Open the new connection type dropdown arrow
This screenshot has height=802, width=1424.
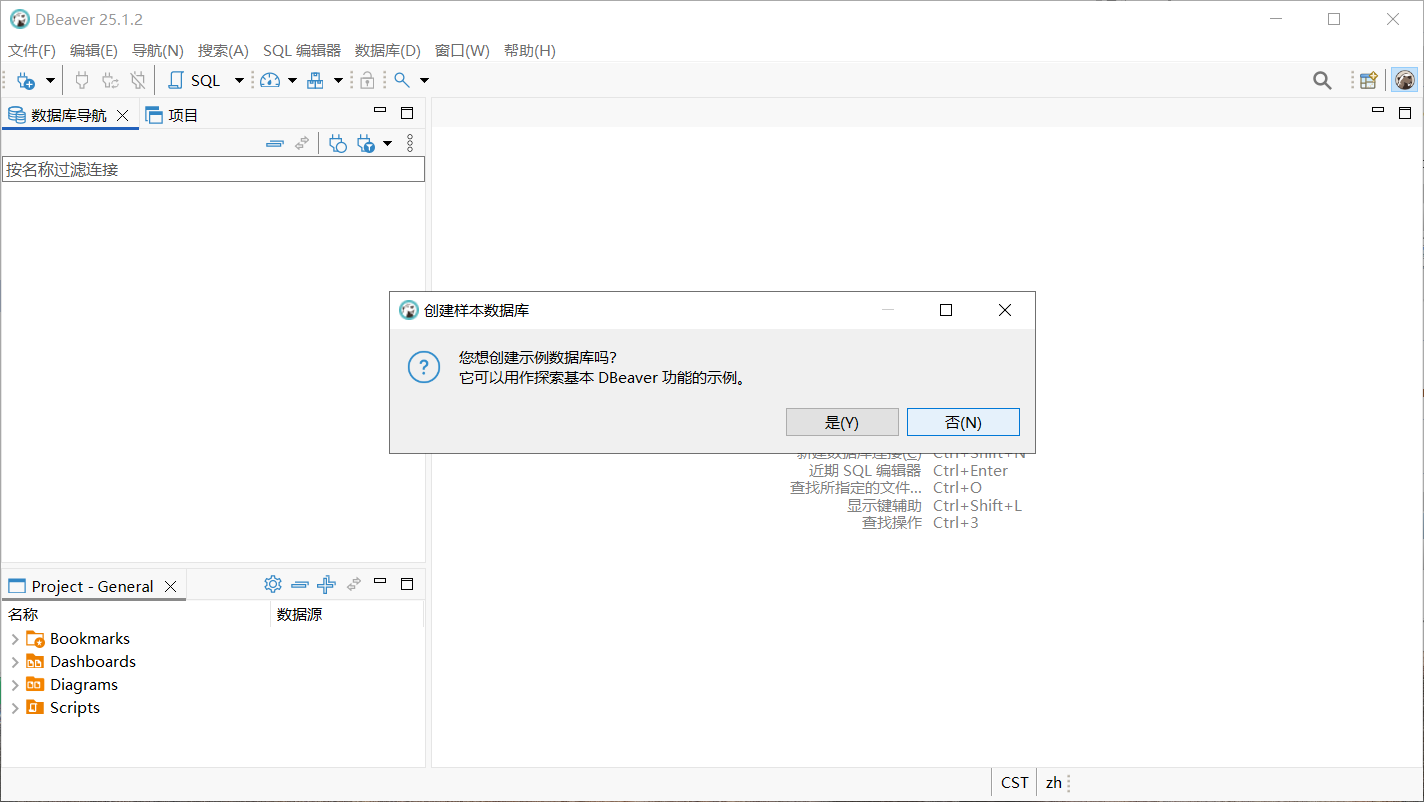click(50, 81)
